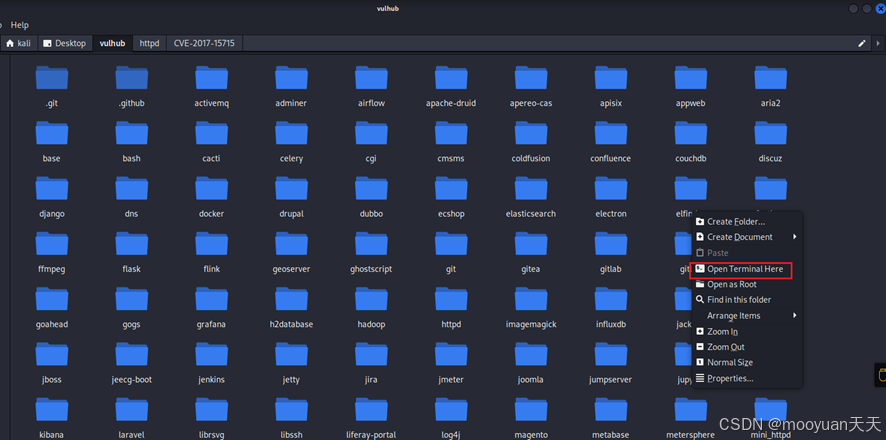The image size is (886, 440).
Task: Click the httpd path bar button
Action: [150, 43]
